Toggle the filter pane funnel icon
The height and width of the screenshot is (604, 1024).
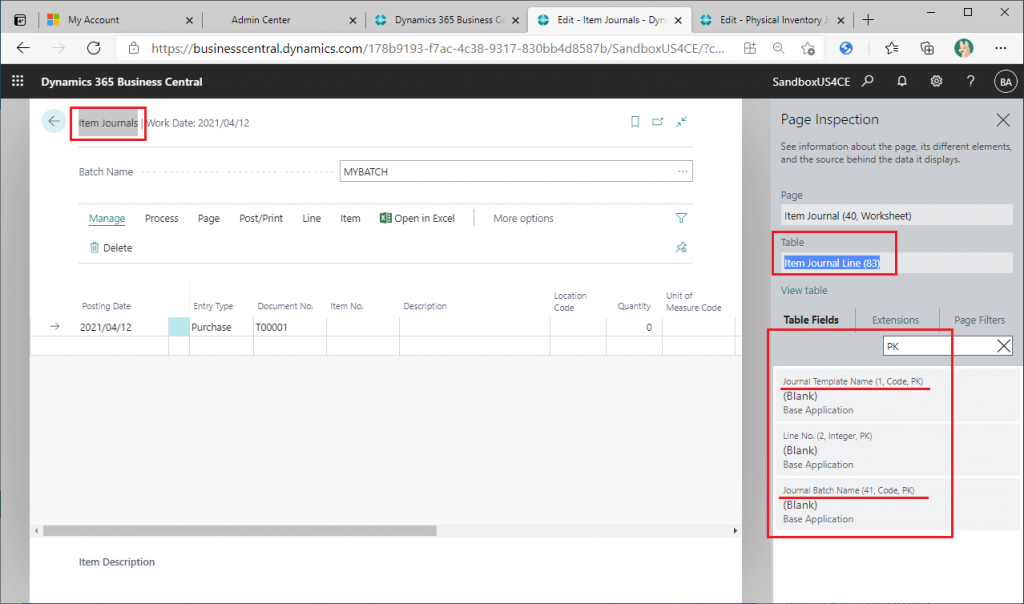(681, 218)
